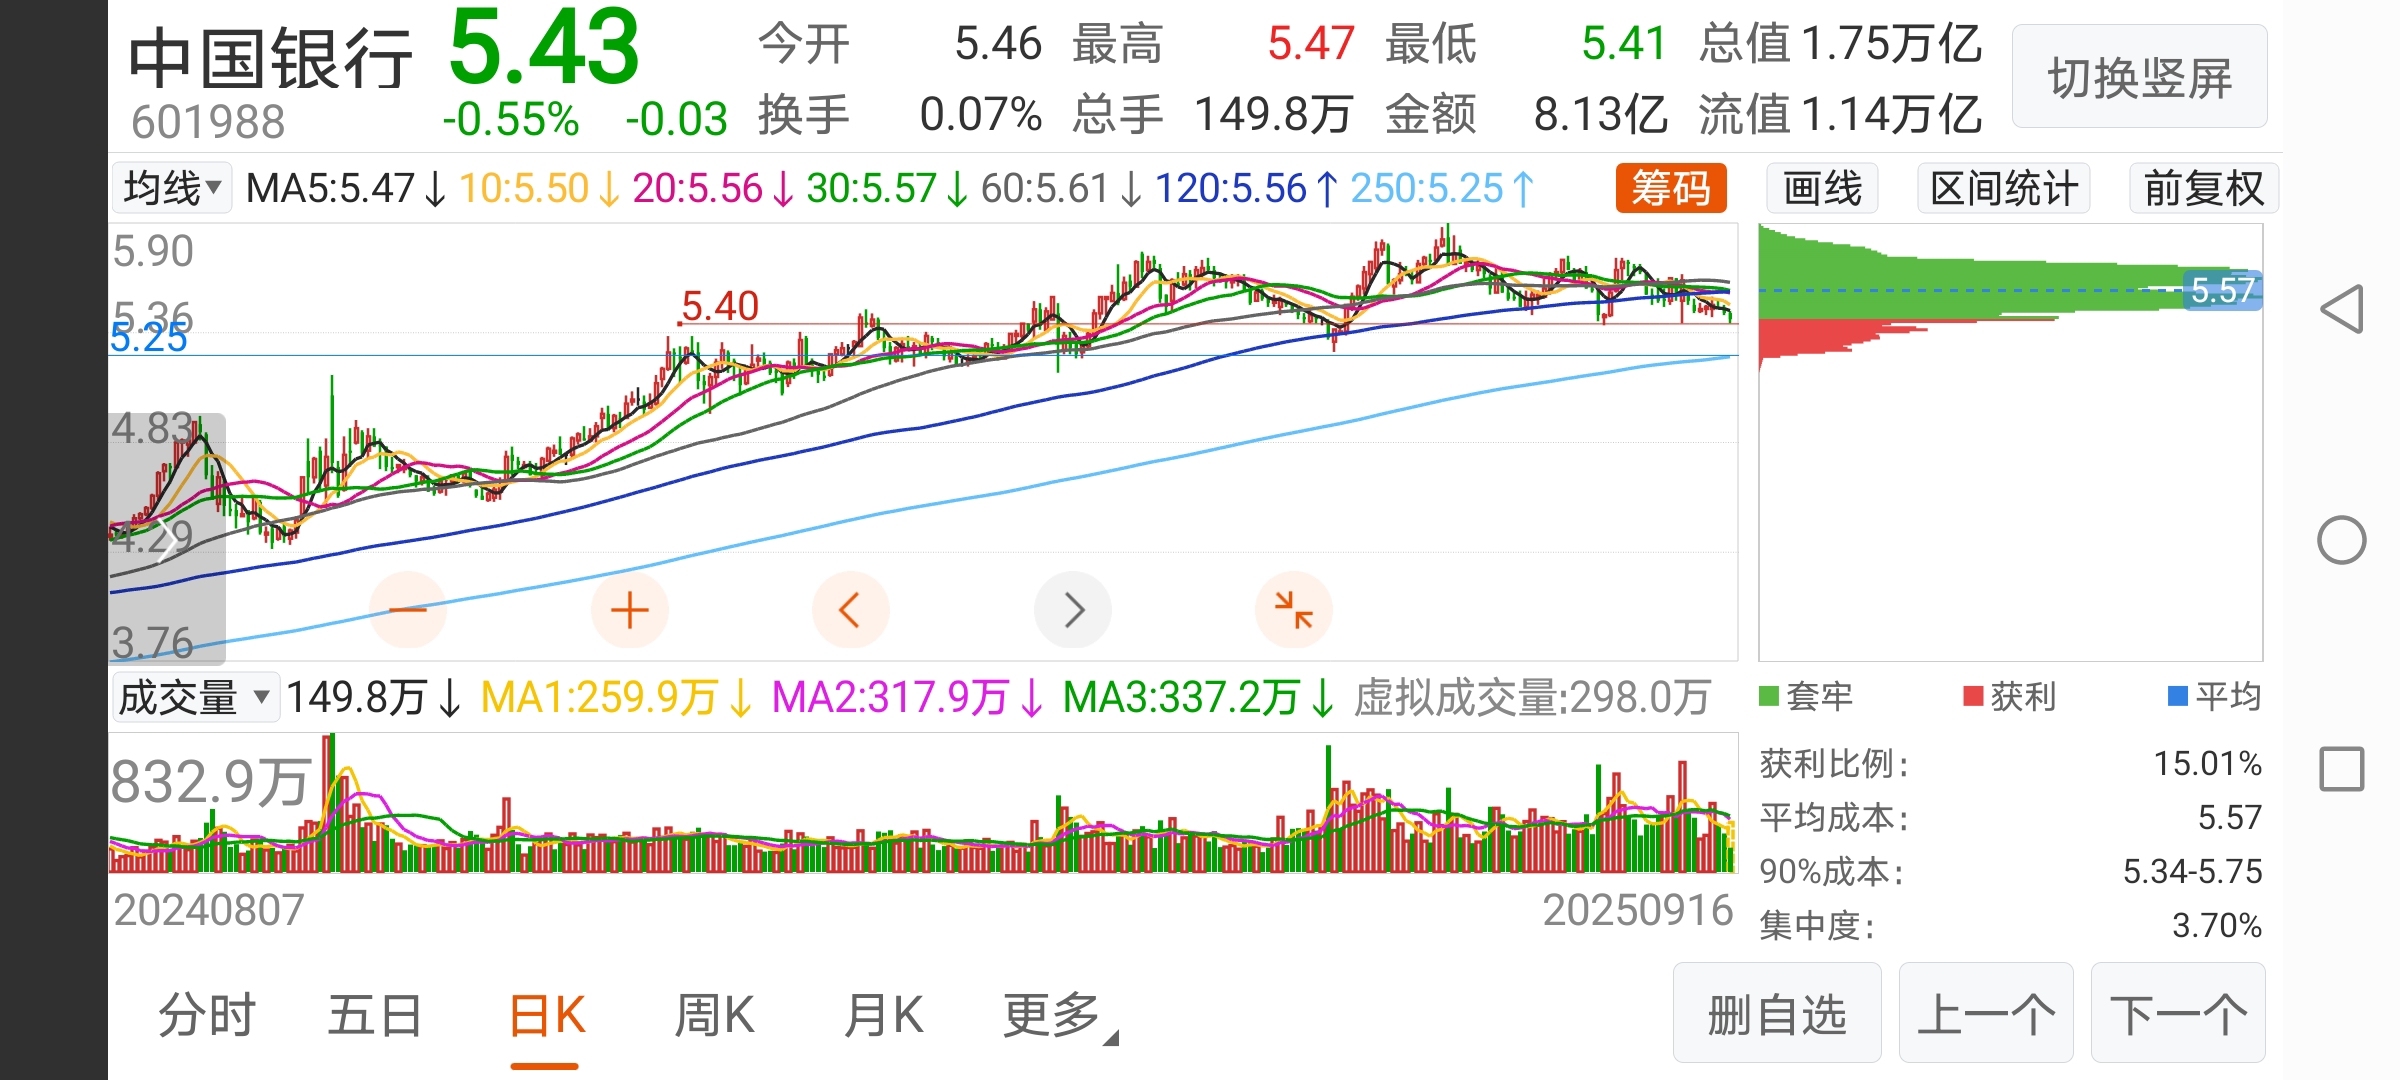Tap Android home circle button
2400x1080 pixels.
tap(2342, 541)
